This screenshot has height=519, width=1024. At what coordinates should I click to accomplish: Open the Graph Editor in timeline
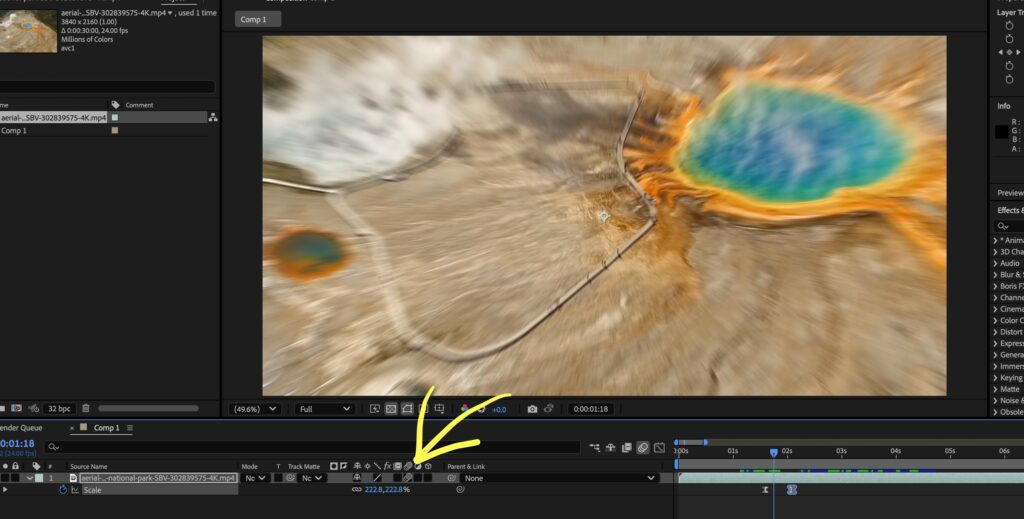[x=661, y=447]
